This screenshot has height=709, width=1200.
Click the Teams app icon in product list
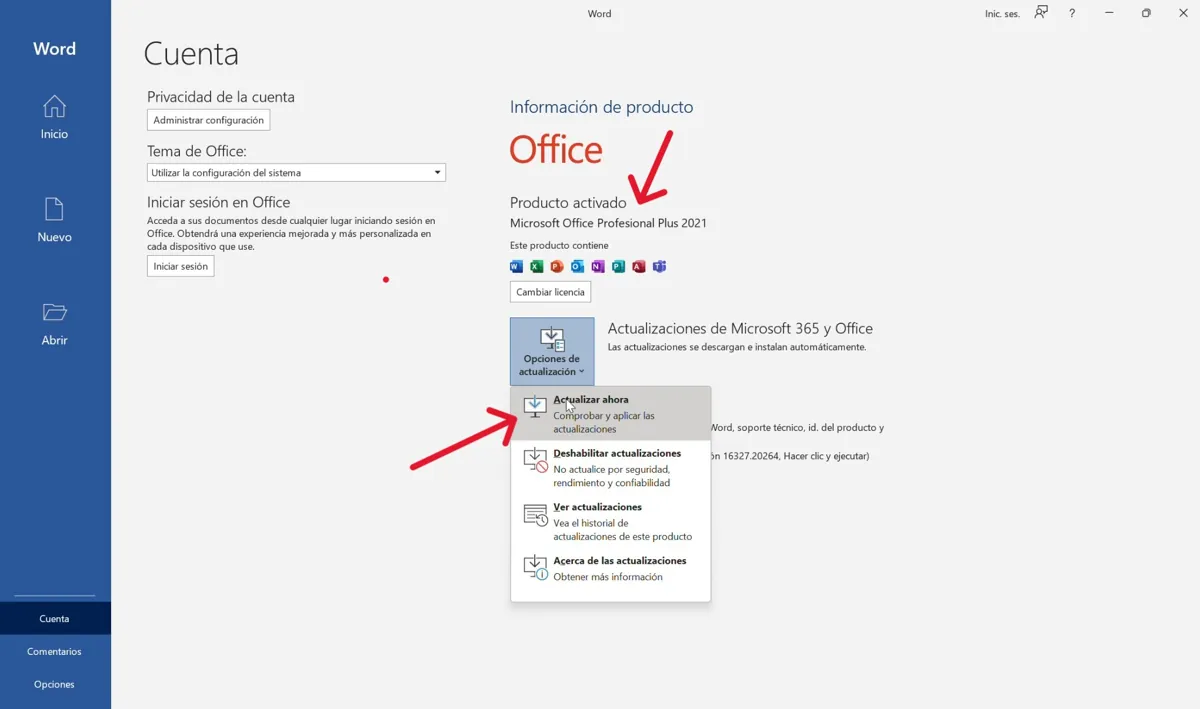(659, 266)
